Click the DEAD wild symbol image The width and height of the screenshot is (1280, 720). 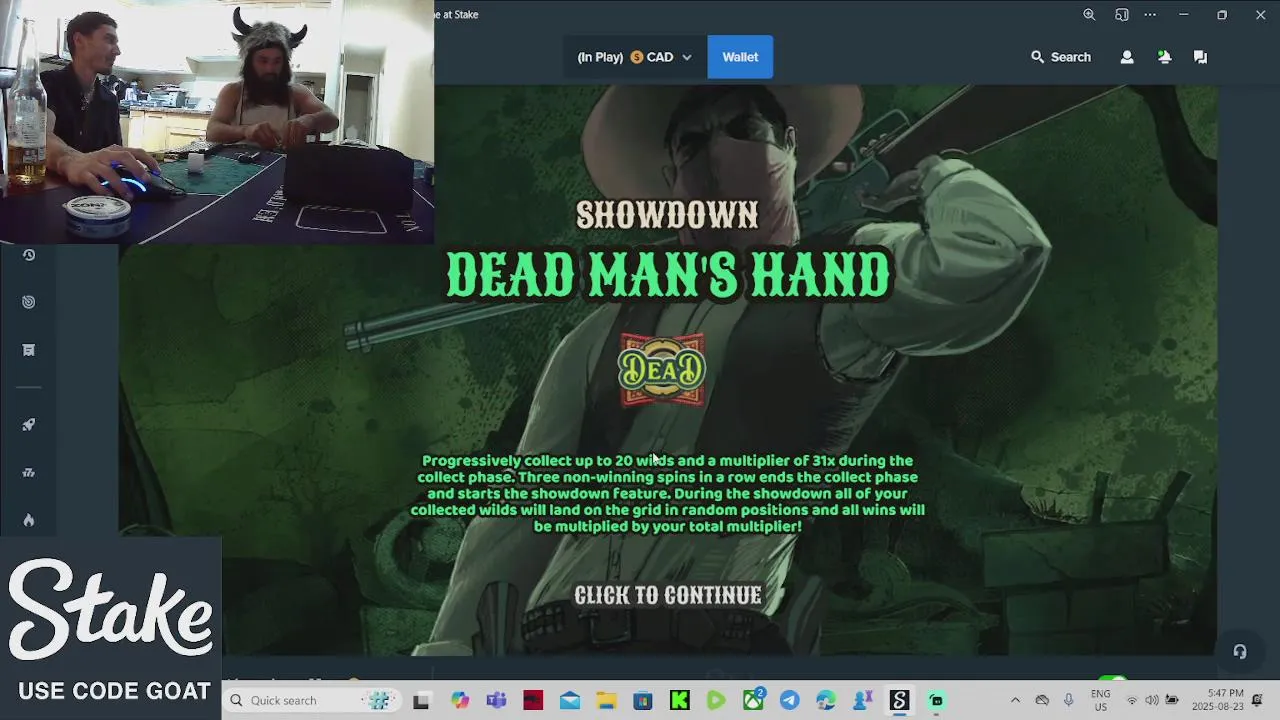point(662,371)
